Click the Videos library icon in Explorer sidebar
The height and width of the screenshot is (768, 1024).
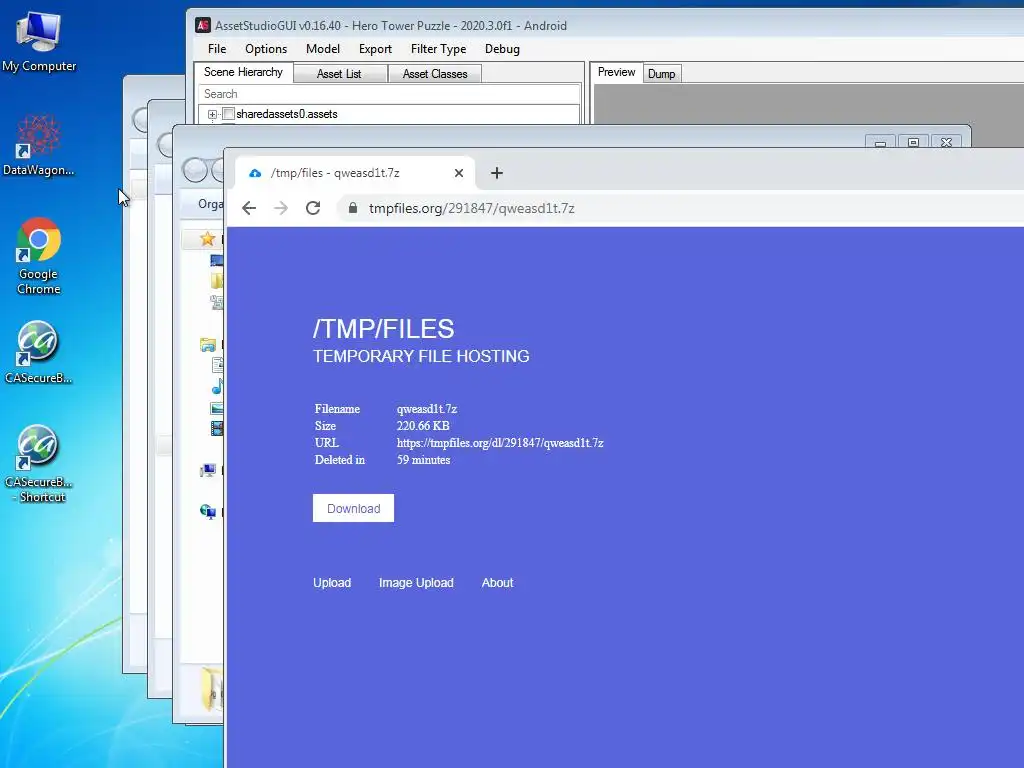point(217,428)
